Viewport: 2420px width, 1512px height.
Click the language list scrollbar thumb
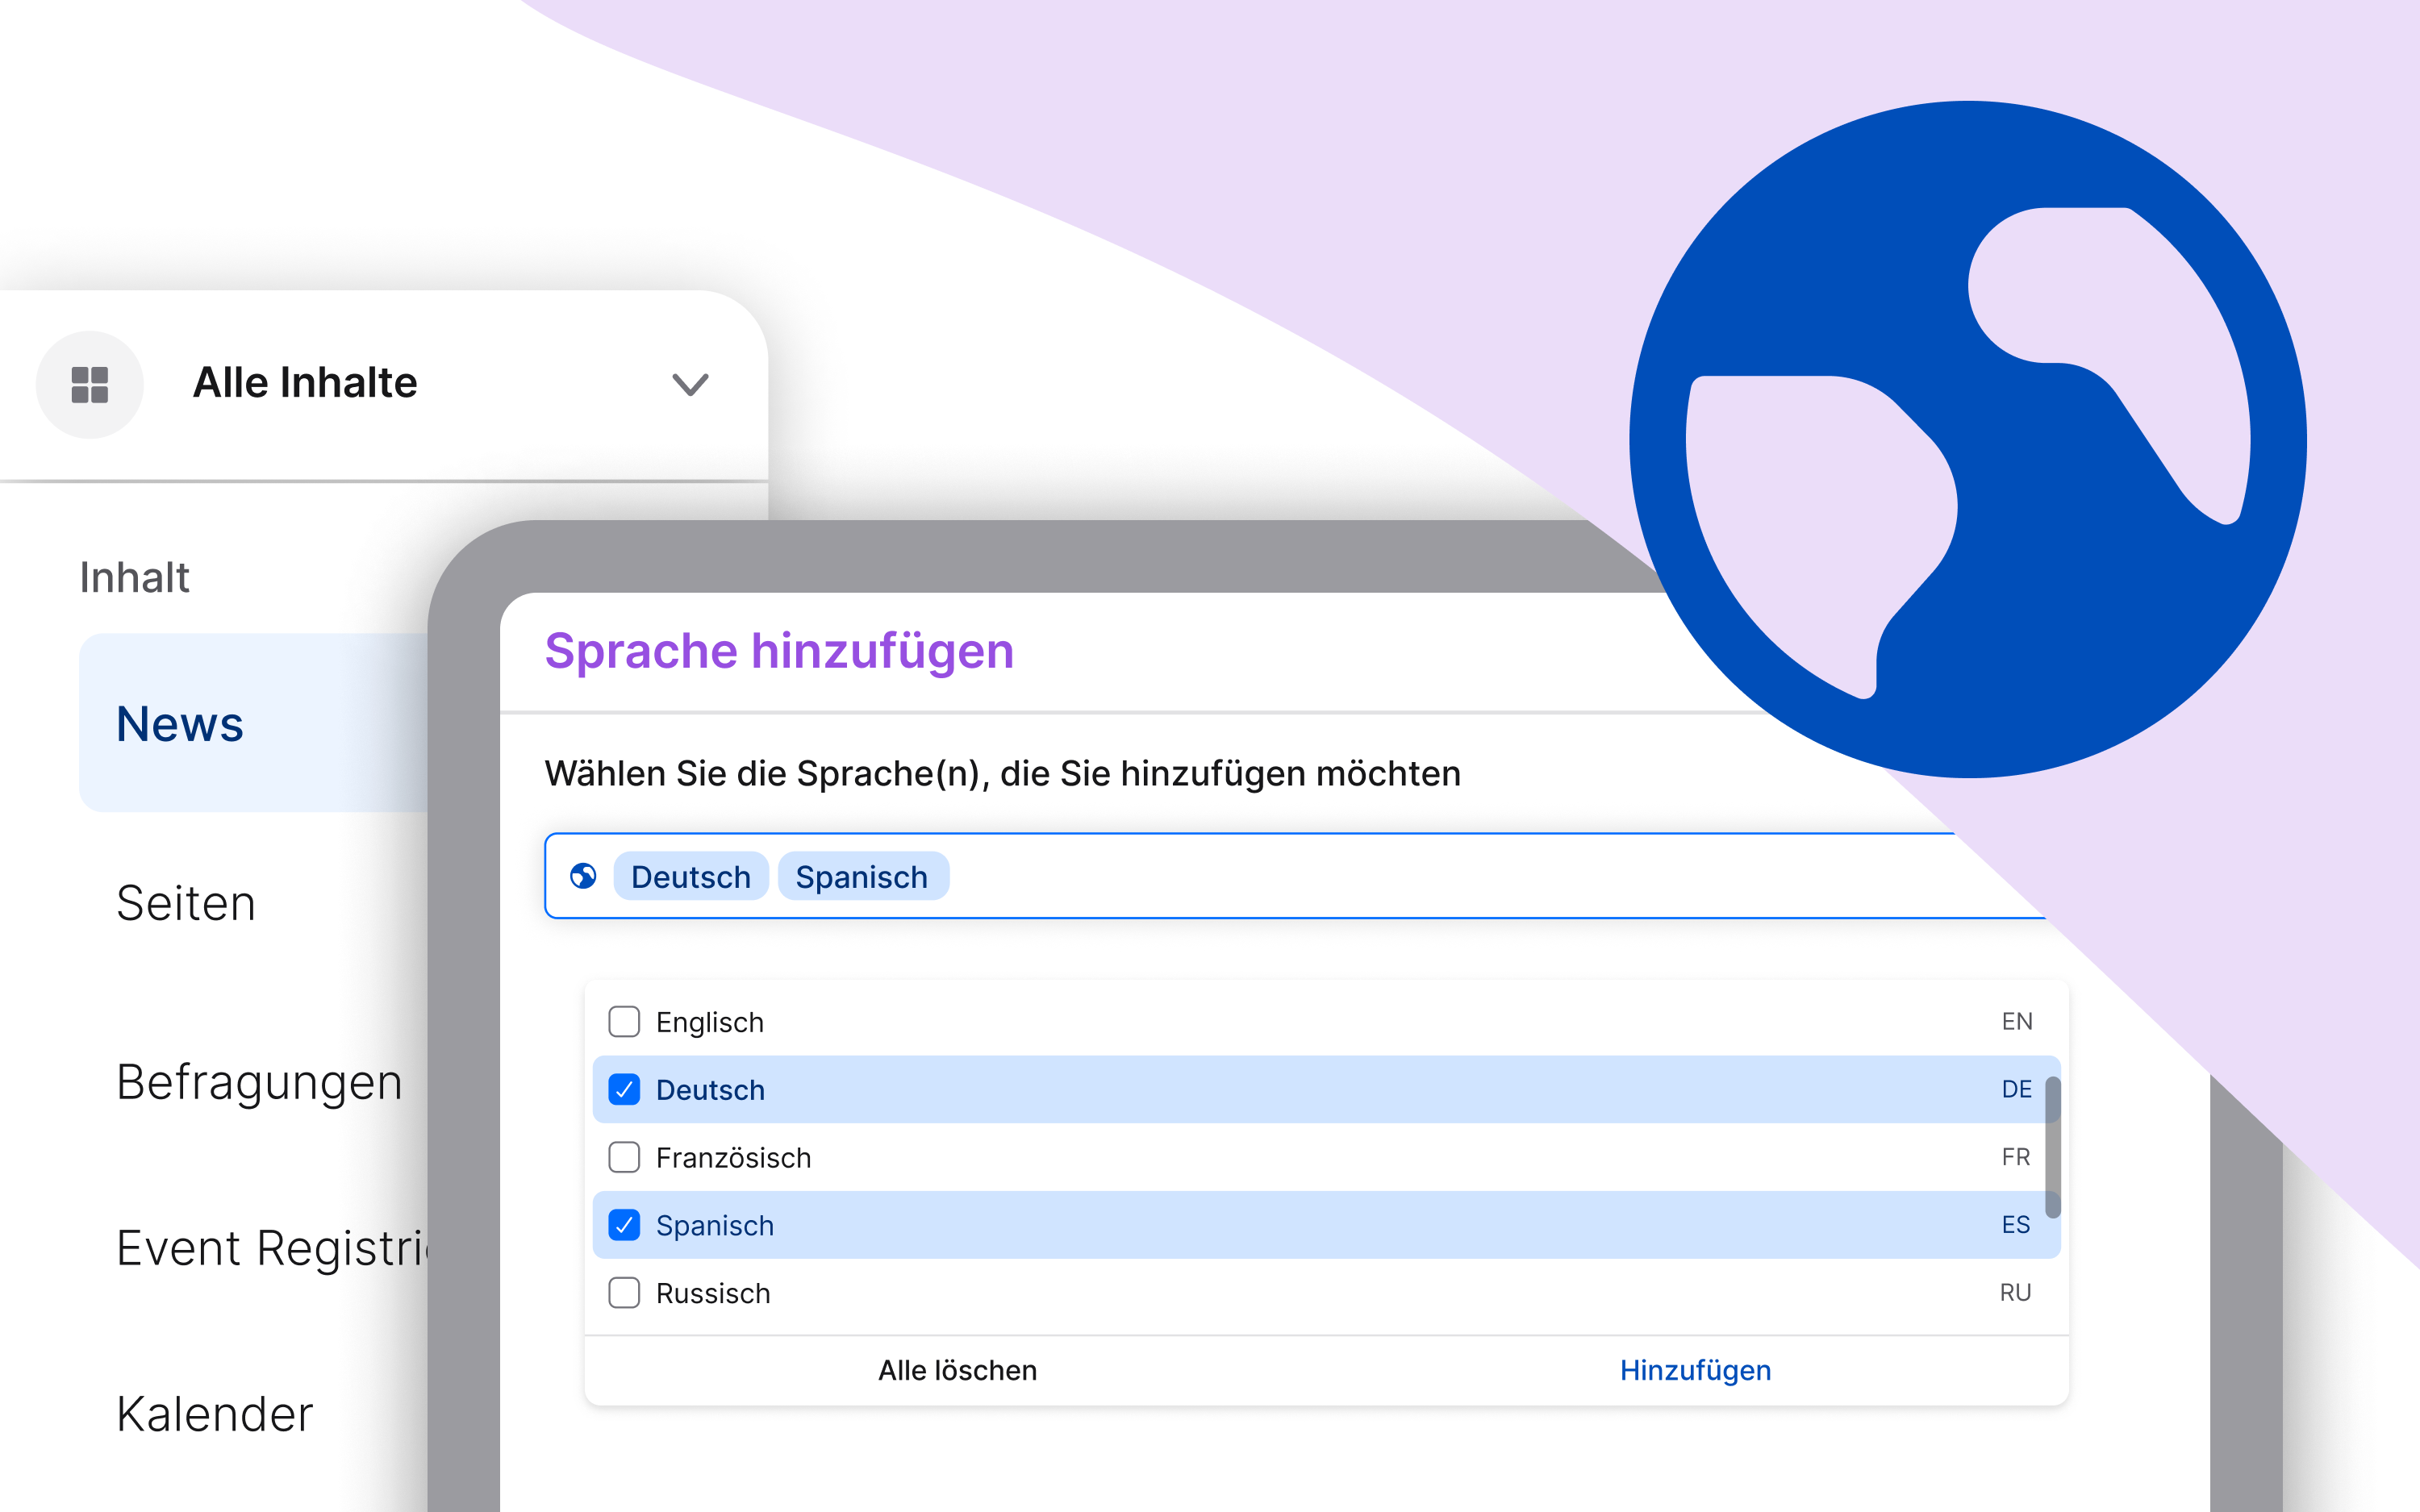(2053, 1147)
